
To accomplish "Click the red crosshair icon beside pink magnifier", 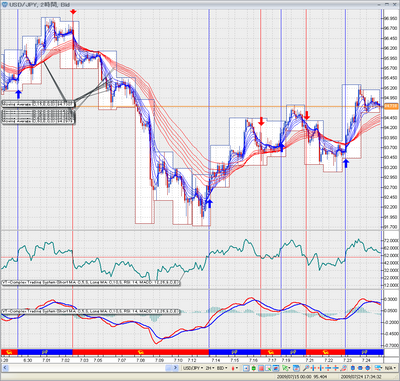I will coord(335,368).
